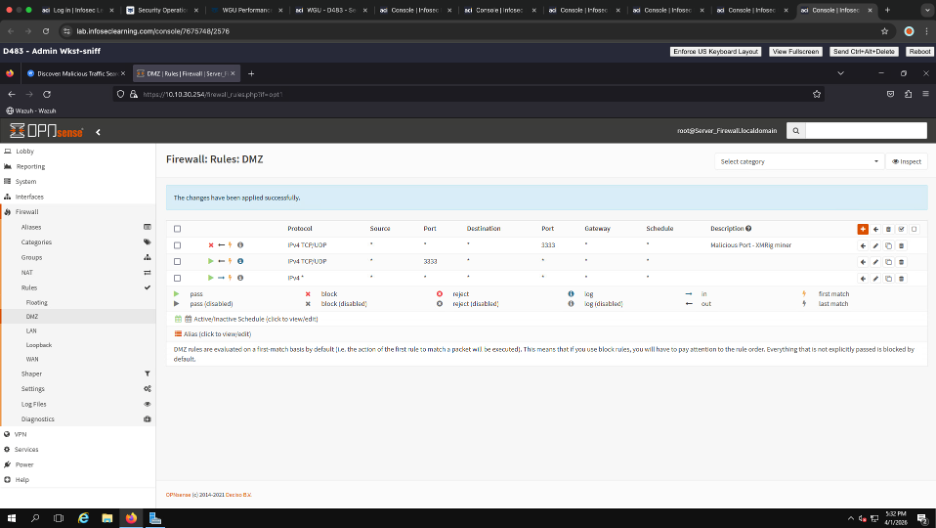Expand the VPN menu in sidebar
Viewport: 936px width, 528px height.
pos(20,434)
